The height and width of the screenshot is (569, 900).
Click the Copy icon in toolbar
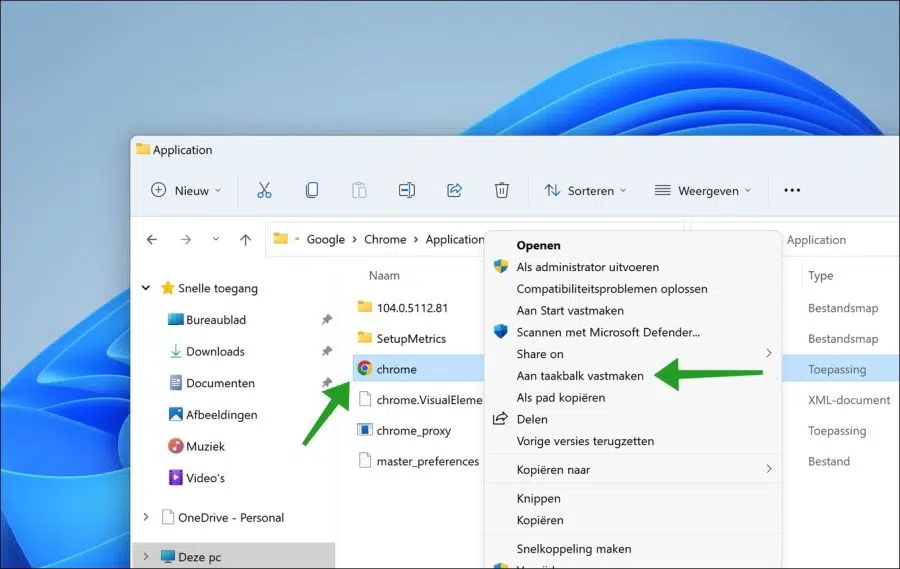(312, 190)
